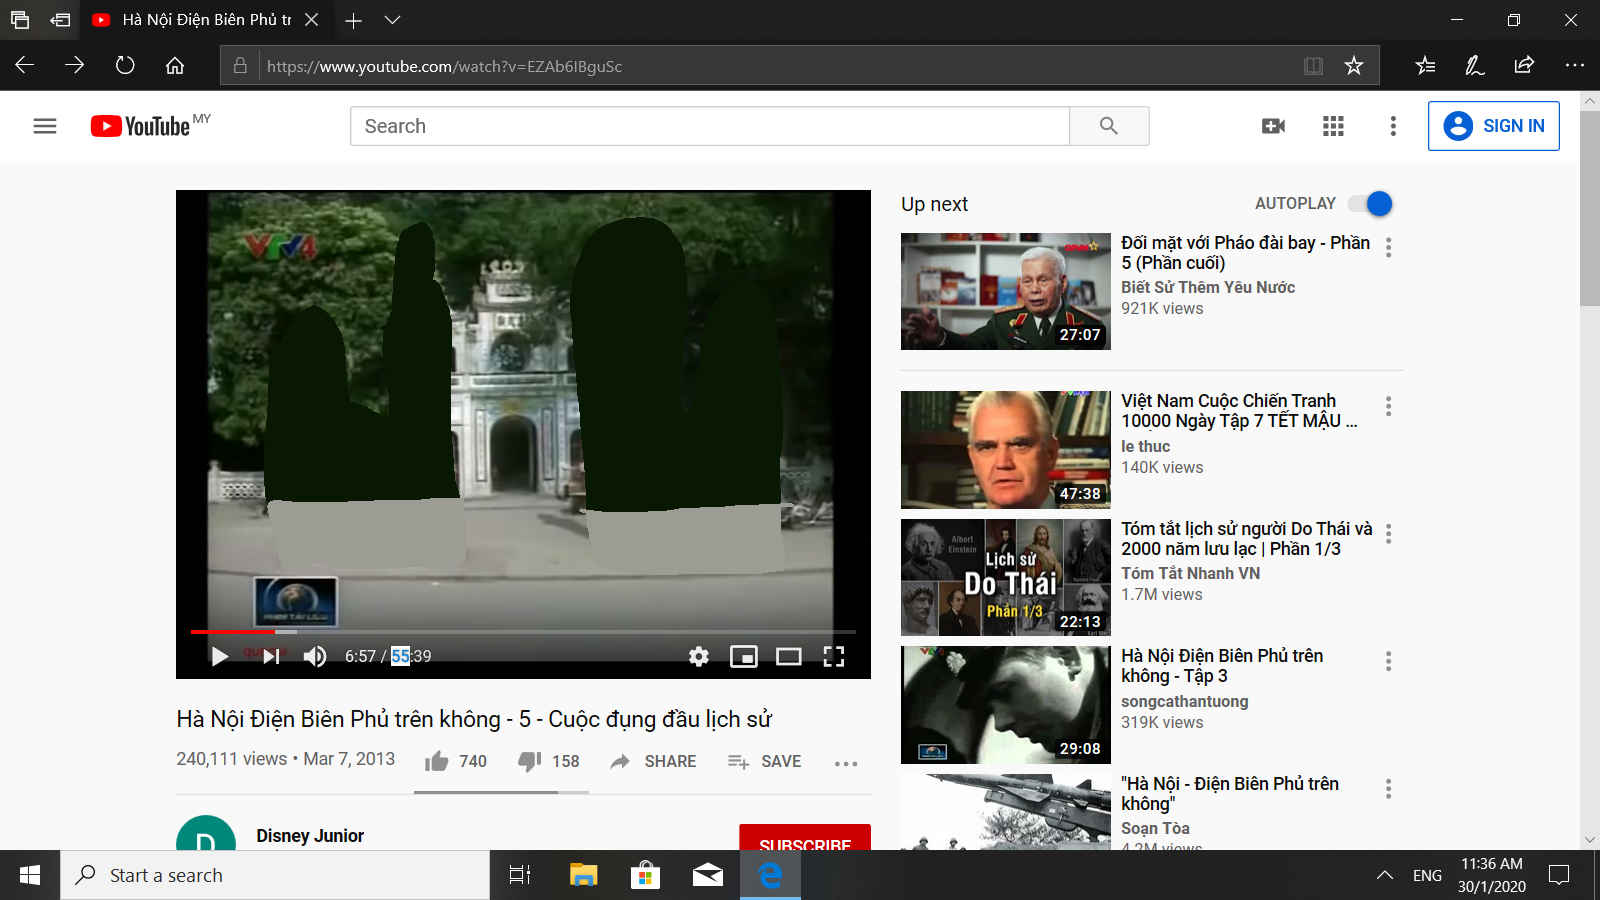
Task: Open Disney Junior channel name link
Action: coord(310,836)
